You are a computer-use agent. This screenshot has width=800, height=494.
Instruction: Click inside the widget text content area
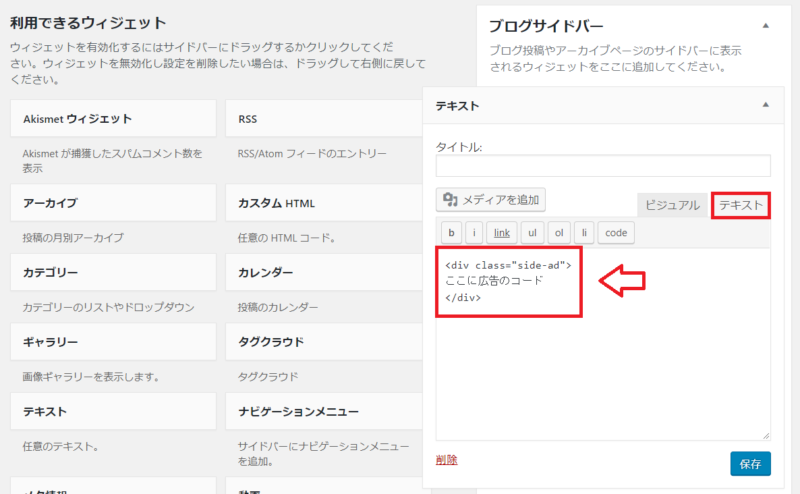pos(603,344)
